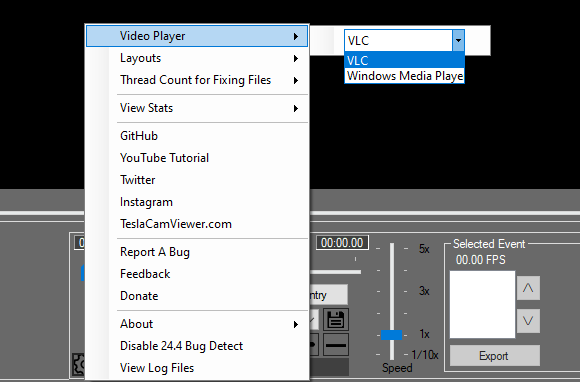Choose Windows Media Player from the list
Image resolution: width=580 pixels, height=382 pixels.
coord(405,76)
